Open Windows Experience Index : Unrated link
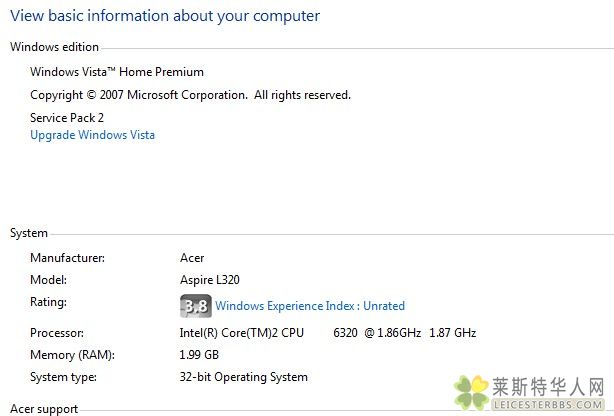 pyautogui.click(x=310, y=306)
